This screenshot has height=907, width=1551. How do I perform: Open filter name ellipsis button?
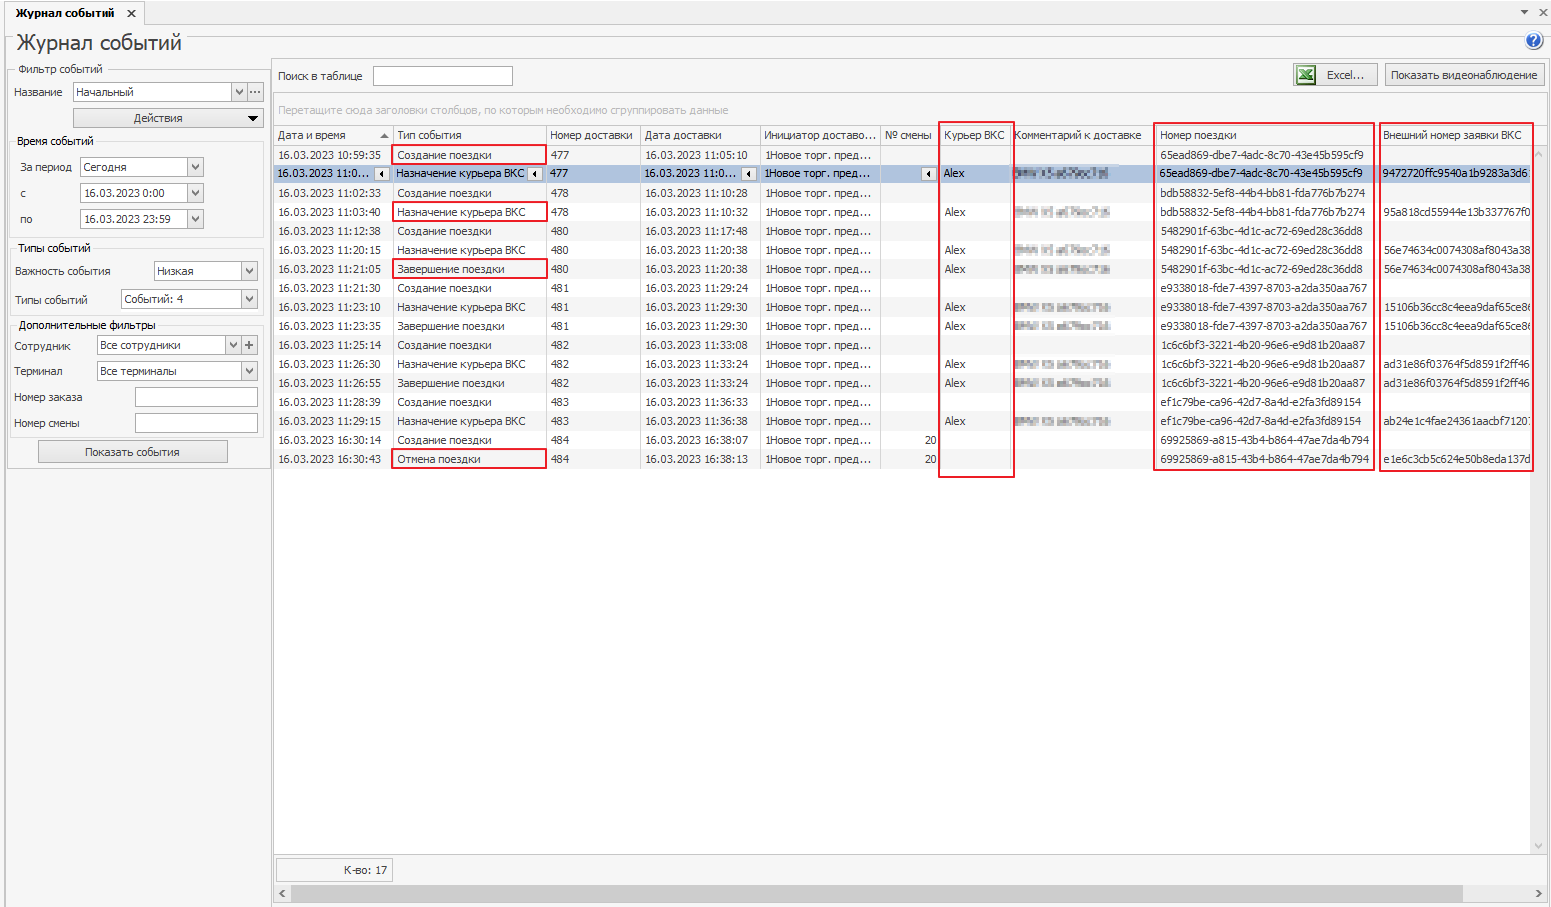click(x=256, y=92)
